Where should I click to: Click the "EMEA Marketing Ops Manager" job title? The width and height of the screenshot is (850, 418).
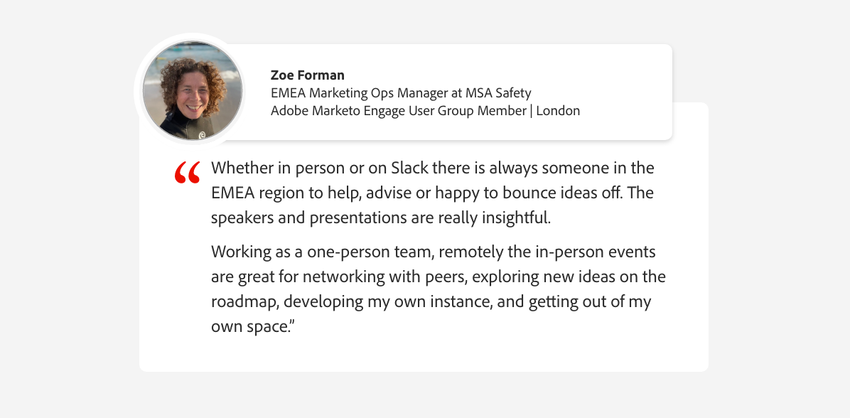tap(357, 93)
